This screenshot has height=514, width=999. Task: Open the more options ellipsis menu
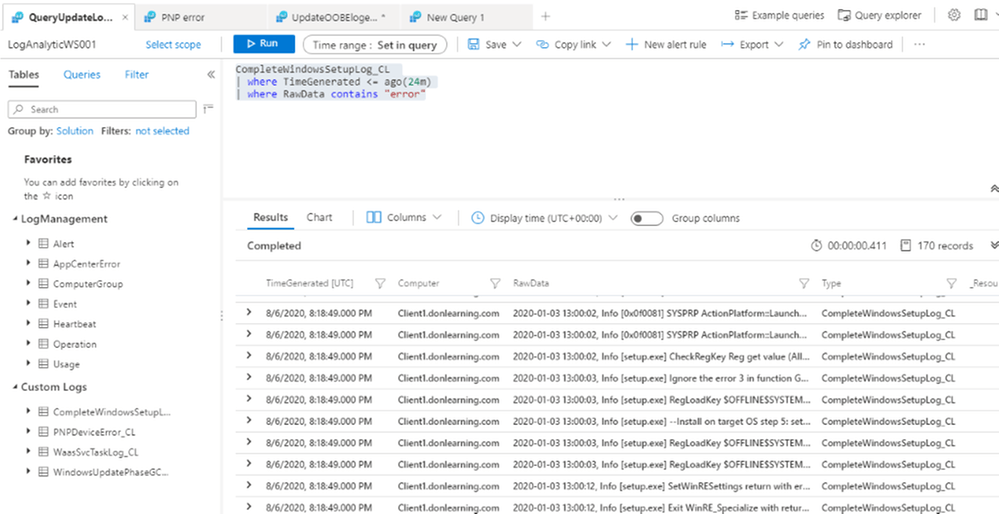tap(919, 45)
